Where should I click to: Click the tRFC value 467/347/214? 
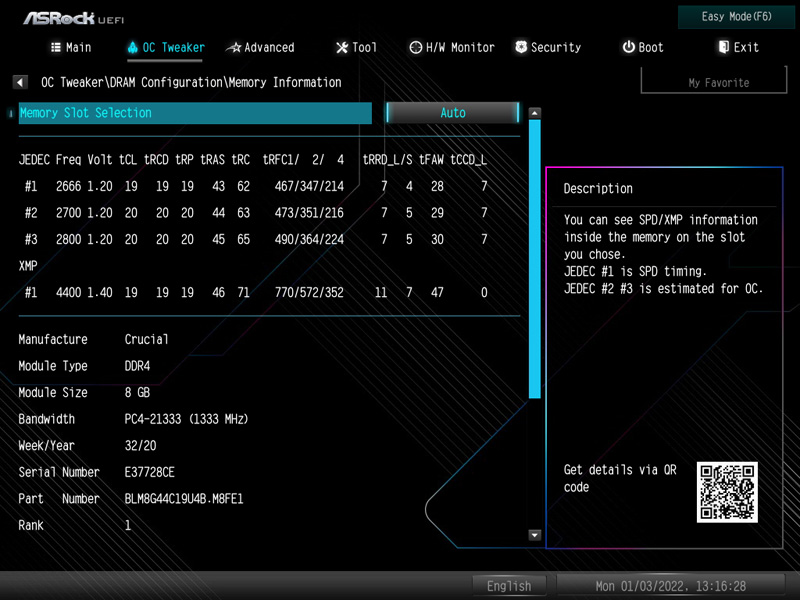309,186
